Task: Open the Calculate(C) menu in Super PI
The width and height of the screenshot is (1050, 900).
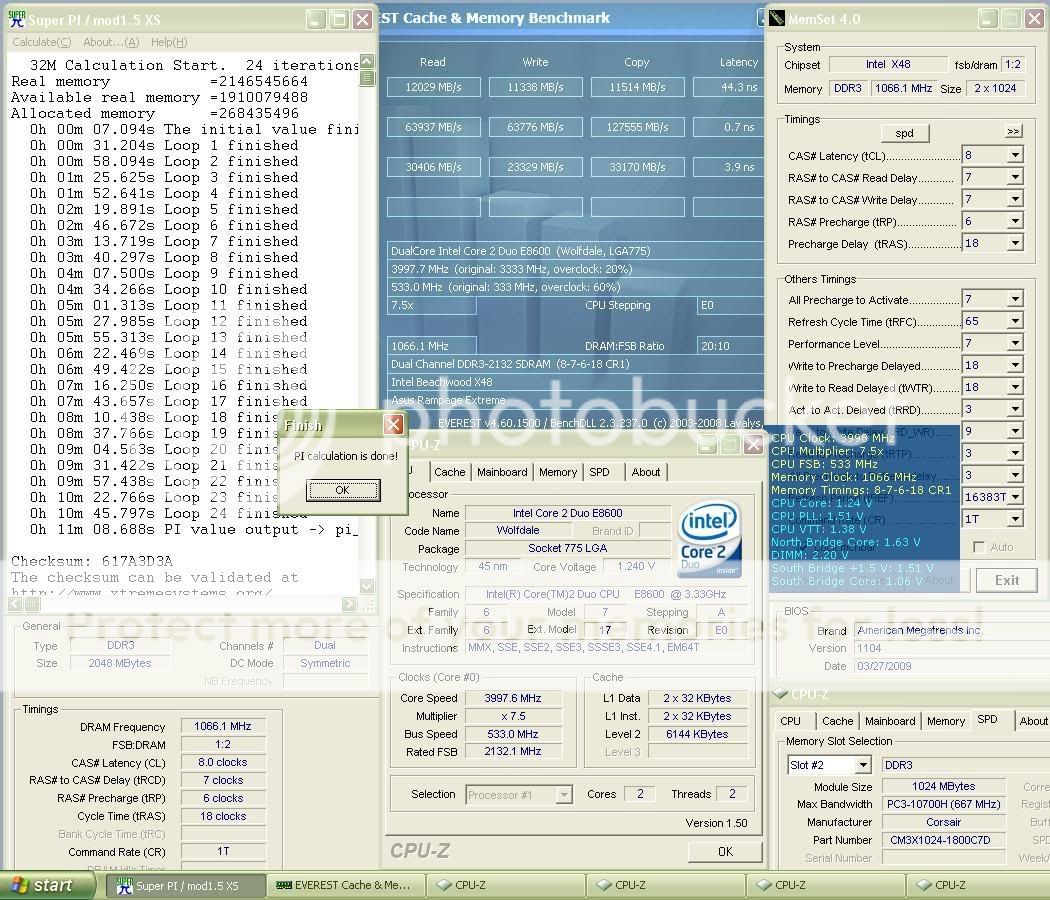Action: pyautogui.click(x=42, y=42)
